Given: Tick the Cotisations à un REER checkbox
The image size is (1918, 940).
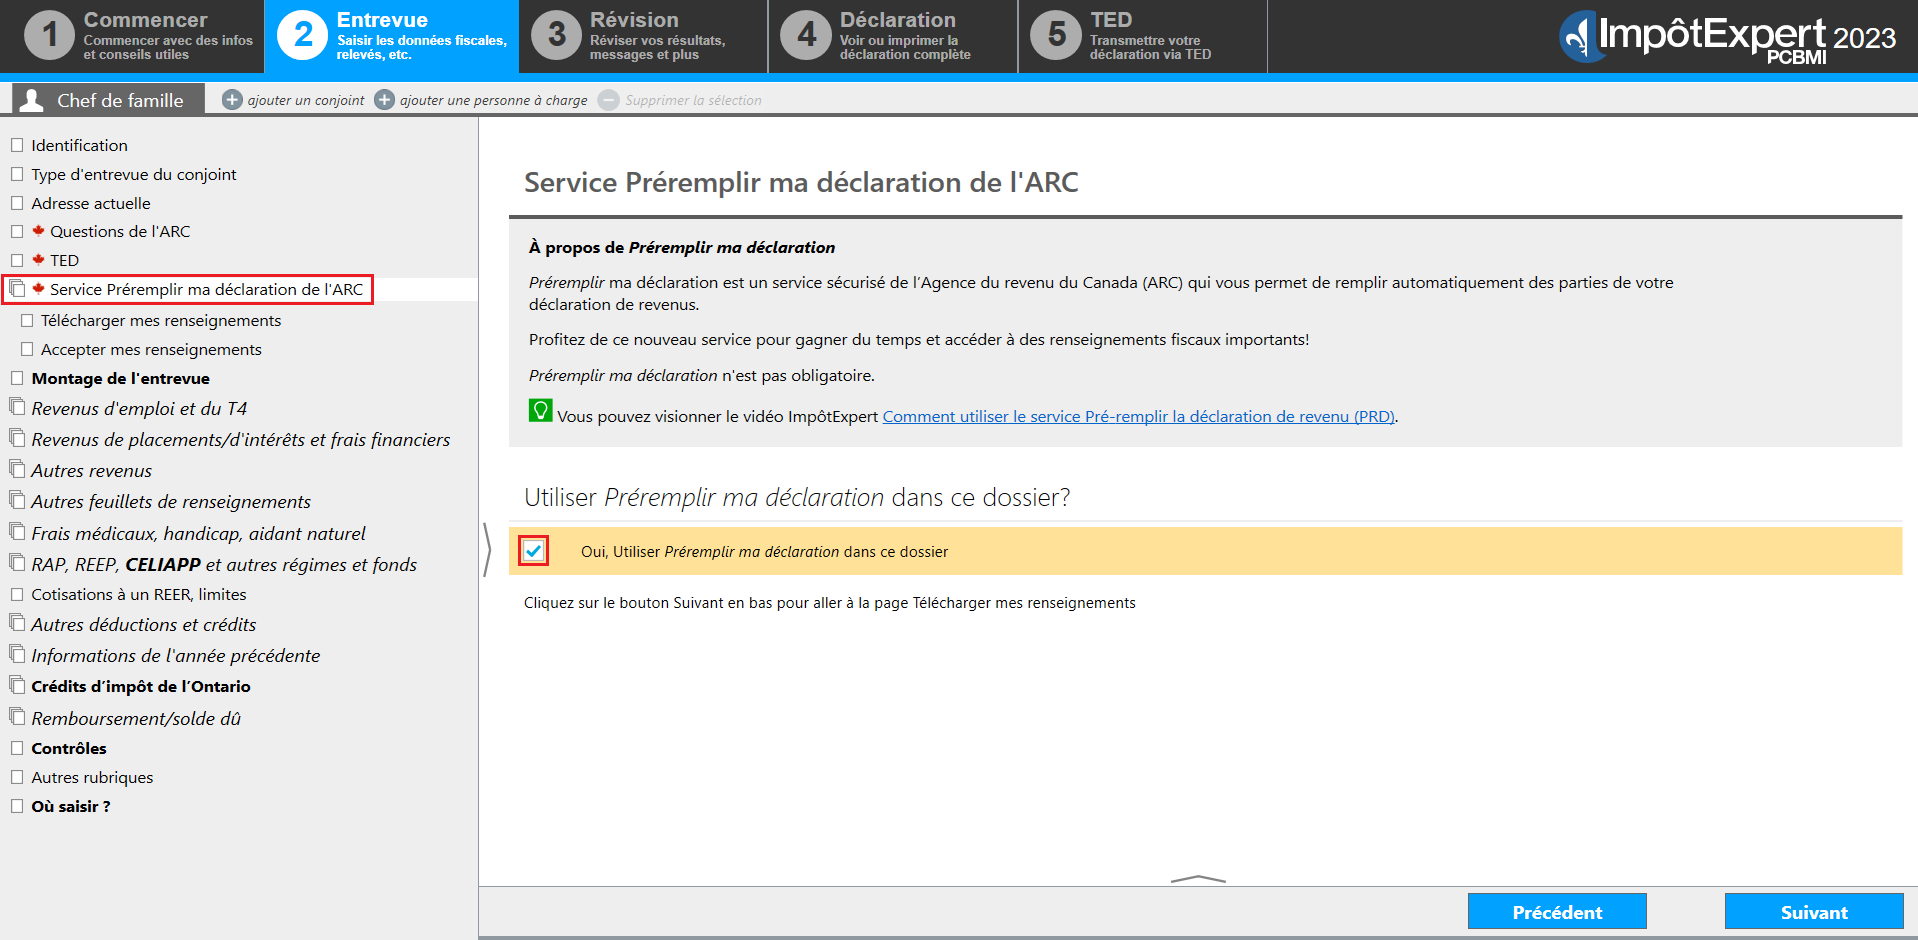Looking at the screenshot, I should tap(17, 594).
